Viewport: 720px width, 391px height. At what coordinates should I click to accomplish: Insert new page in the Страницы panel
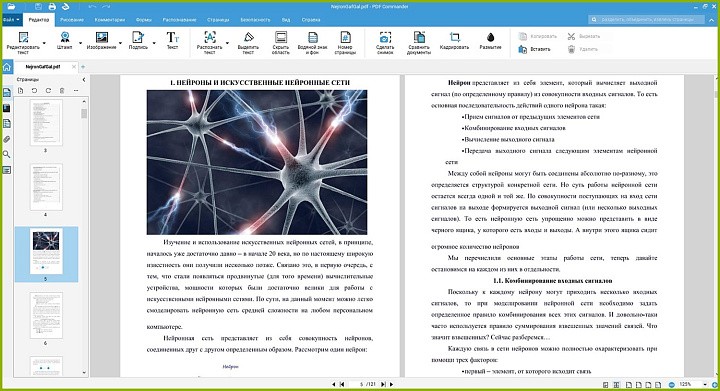21,91
